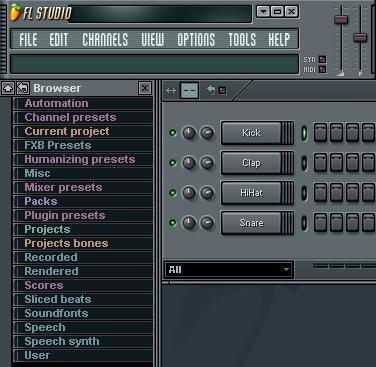Open the VIEW menu
This screenshot has height=367, width=376.
pyautogui.click(x=153, y=40)
